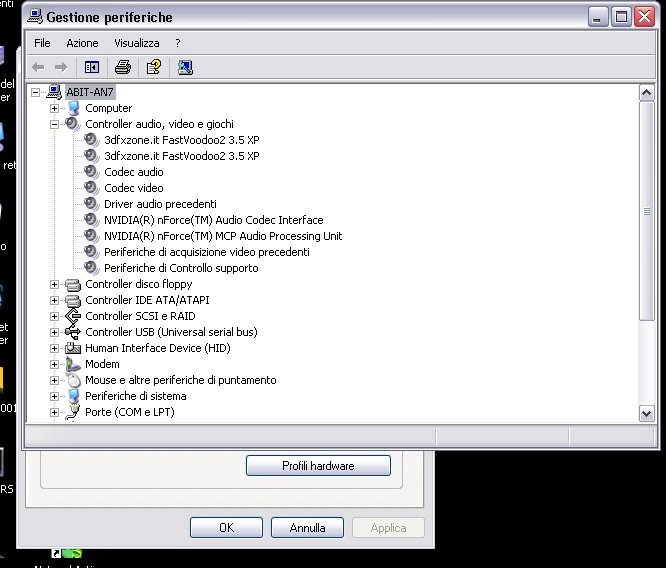666x568 pixels.
Task: Select NVIDIA nForce MCP Audio Processing Unit text
Action: [x=223, y=236]
